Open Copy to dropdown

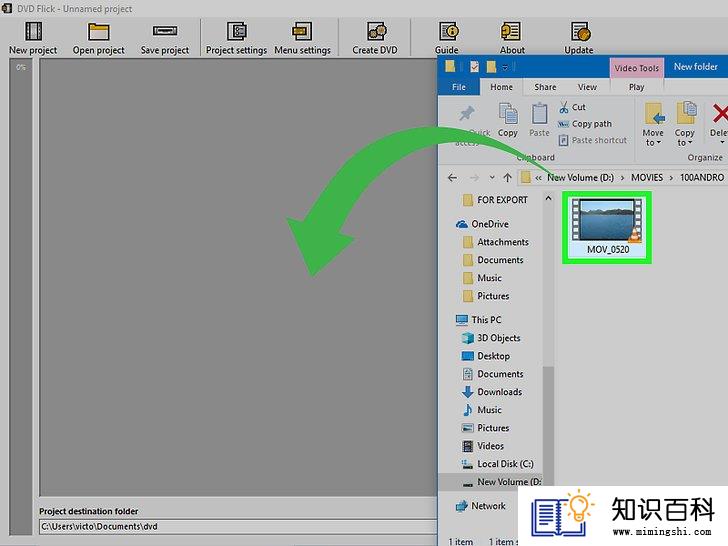[x=685, y=124]
